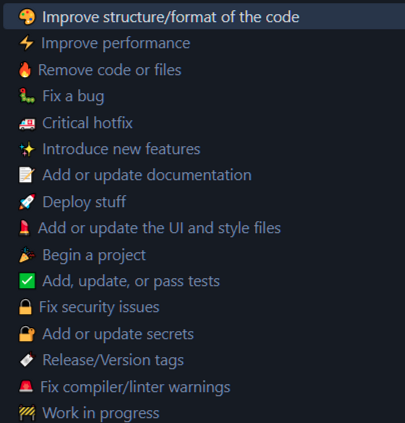Click the caterpillar bug emoji icon
The height and width of the screenshot is (423, 405).
(x=27, y=96)
